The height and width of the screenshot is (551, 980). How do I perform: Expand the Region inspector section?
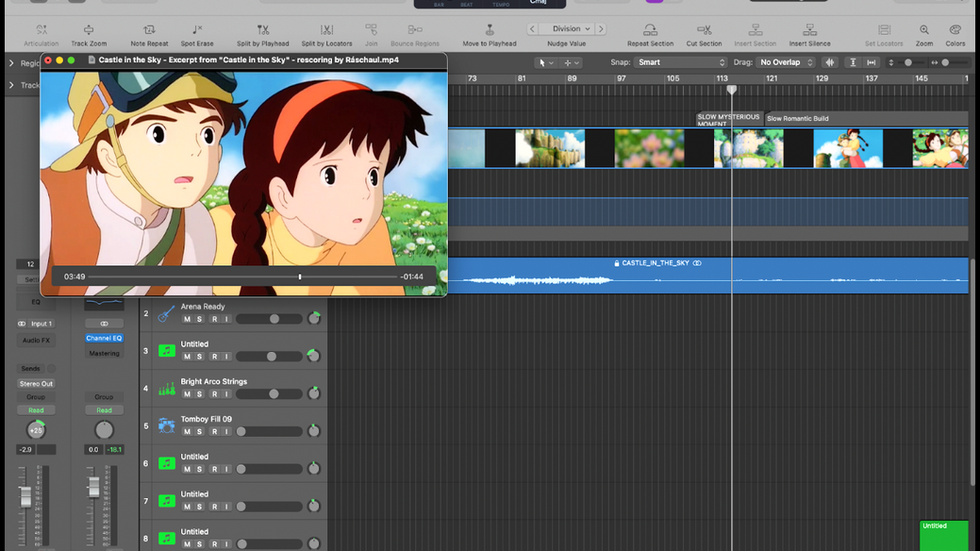pos(11,63)
